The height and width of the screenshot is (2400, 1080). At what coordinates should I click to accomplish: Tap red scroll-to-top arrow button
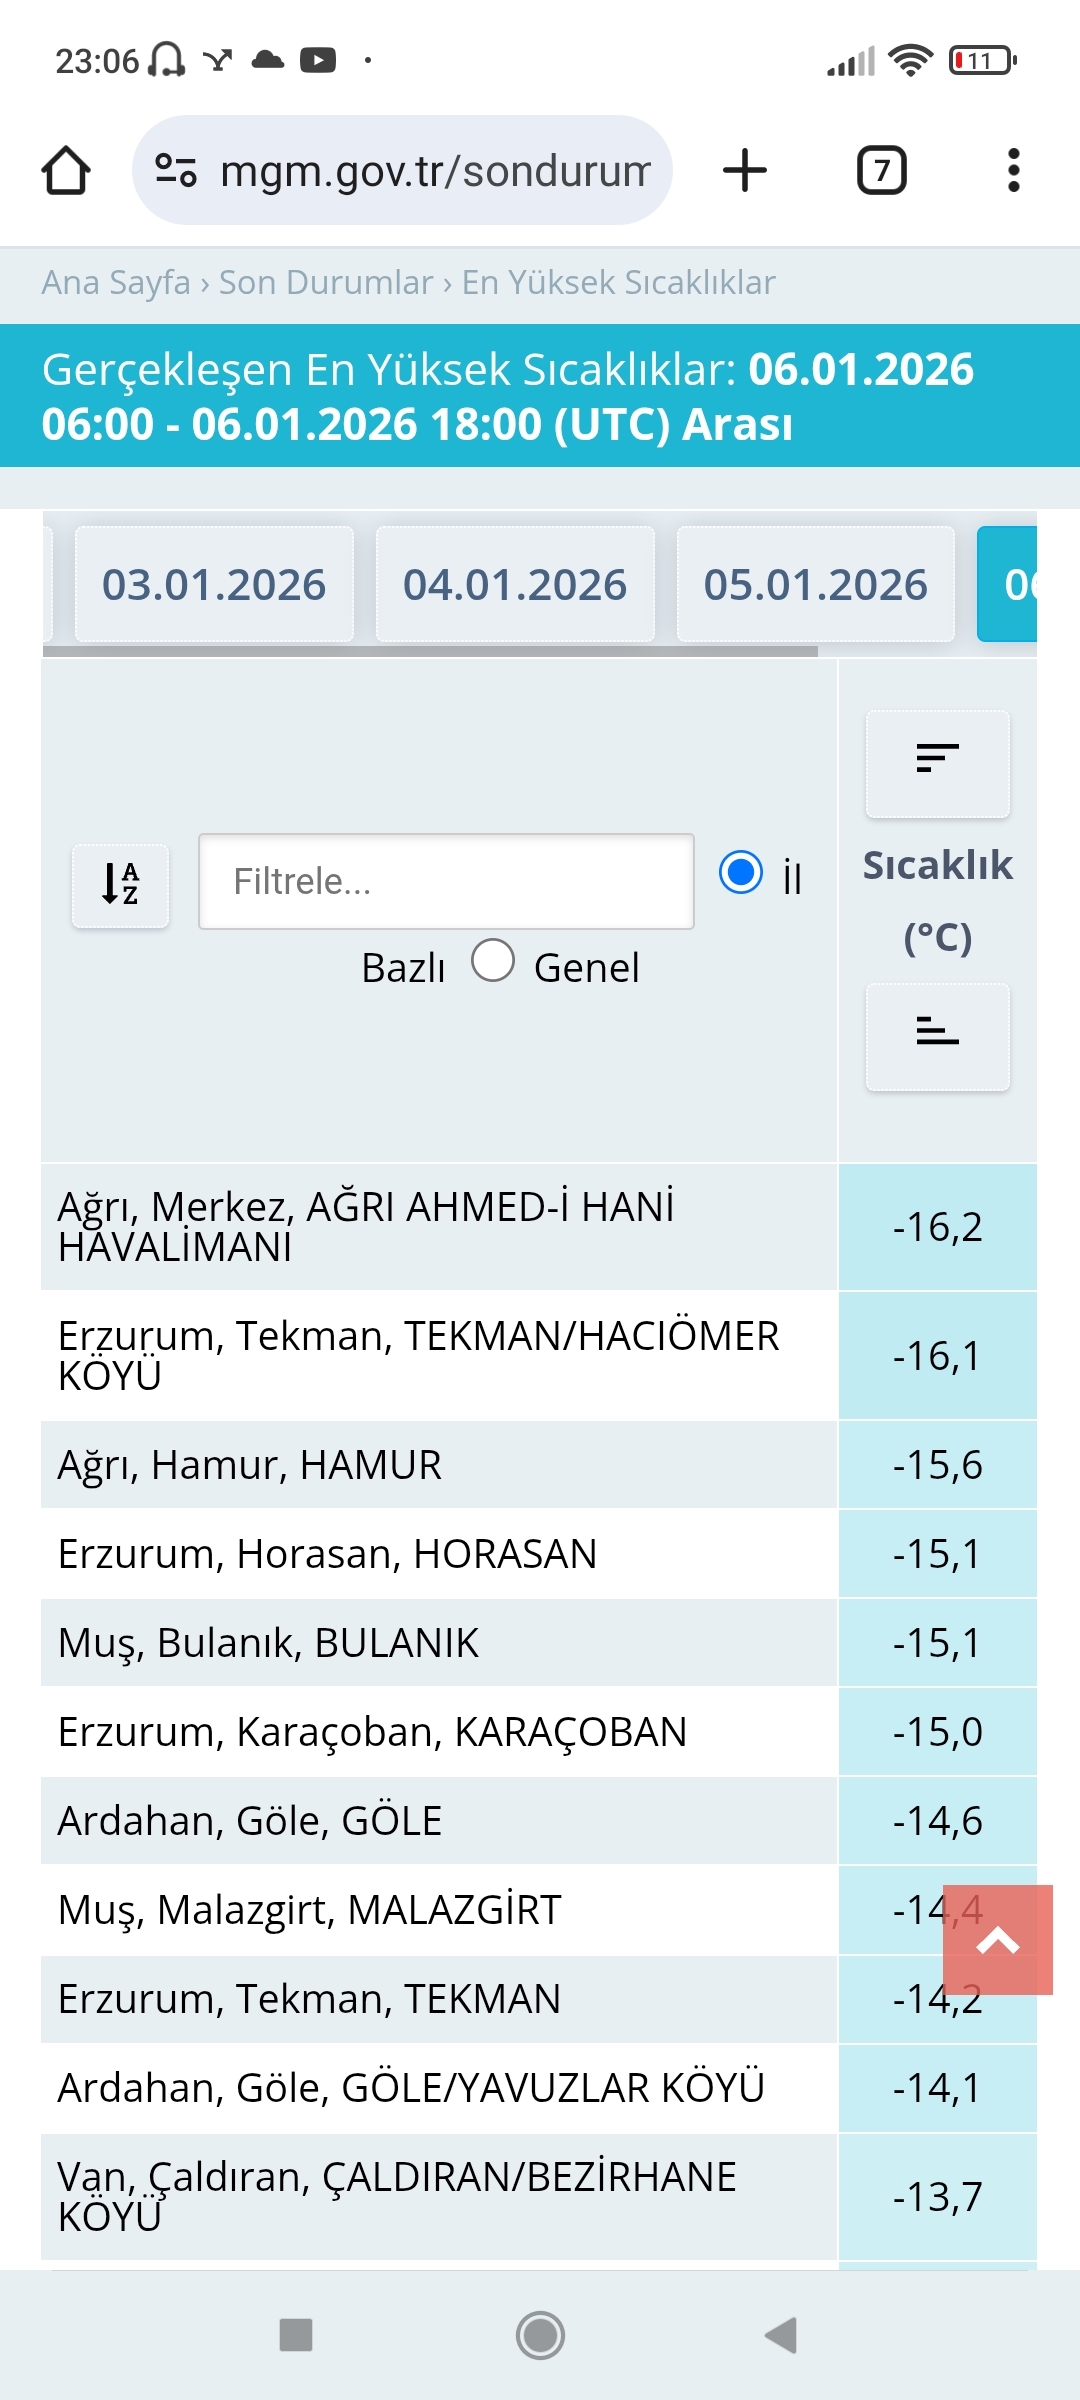(998, 1940)
